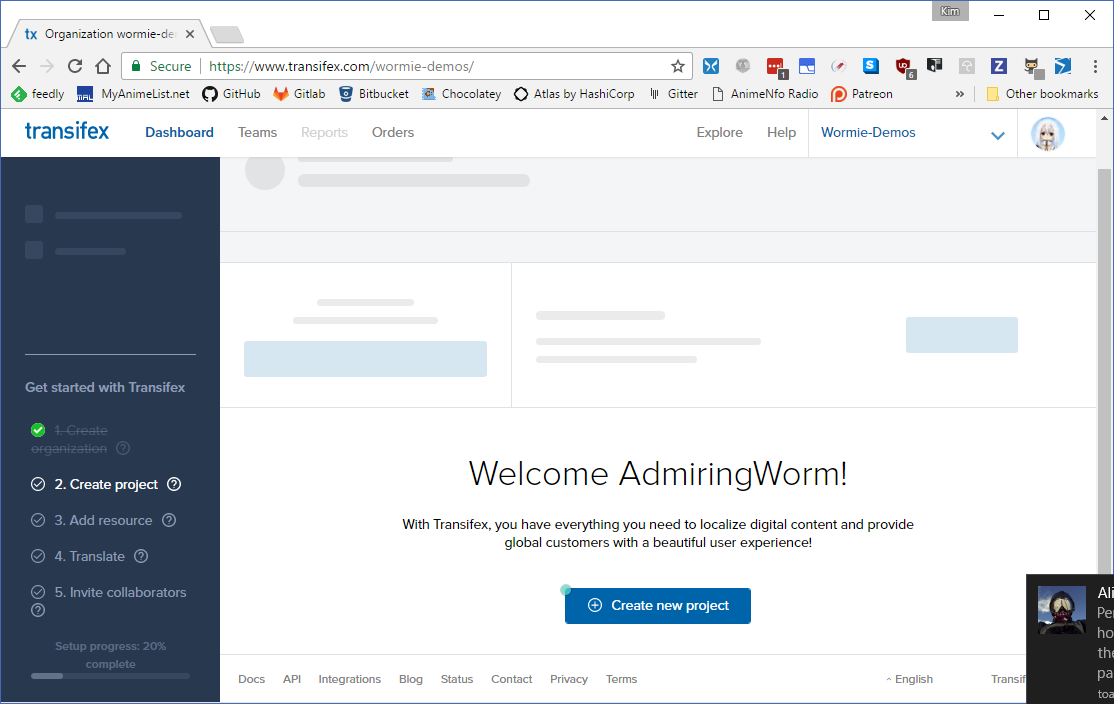
Task: Click help icon next to Translate
Action: click(x=141, y=556)
